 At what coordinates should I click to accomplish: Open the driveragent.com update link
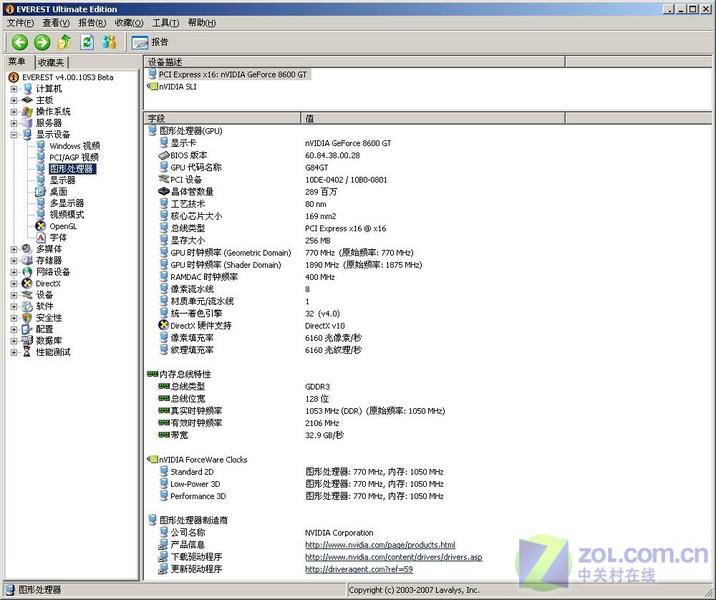click(x=358, y=569)
